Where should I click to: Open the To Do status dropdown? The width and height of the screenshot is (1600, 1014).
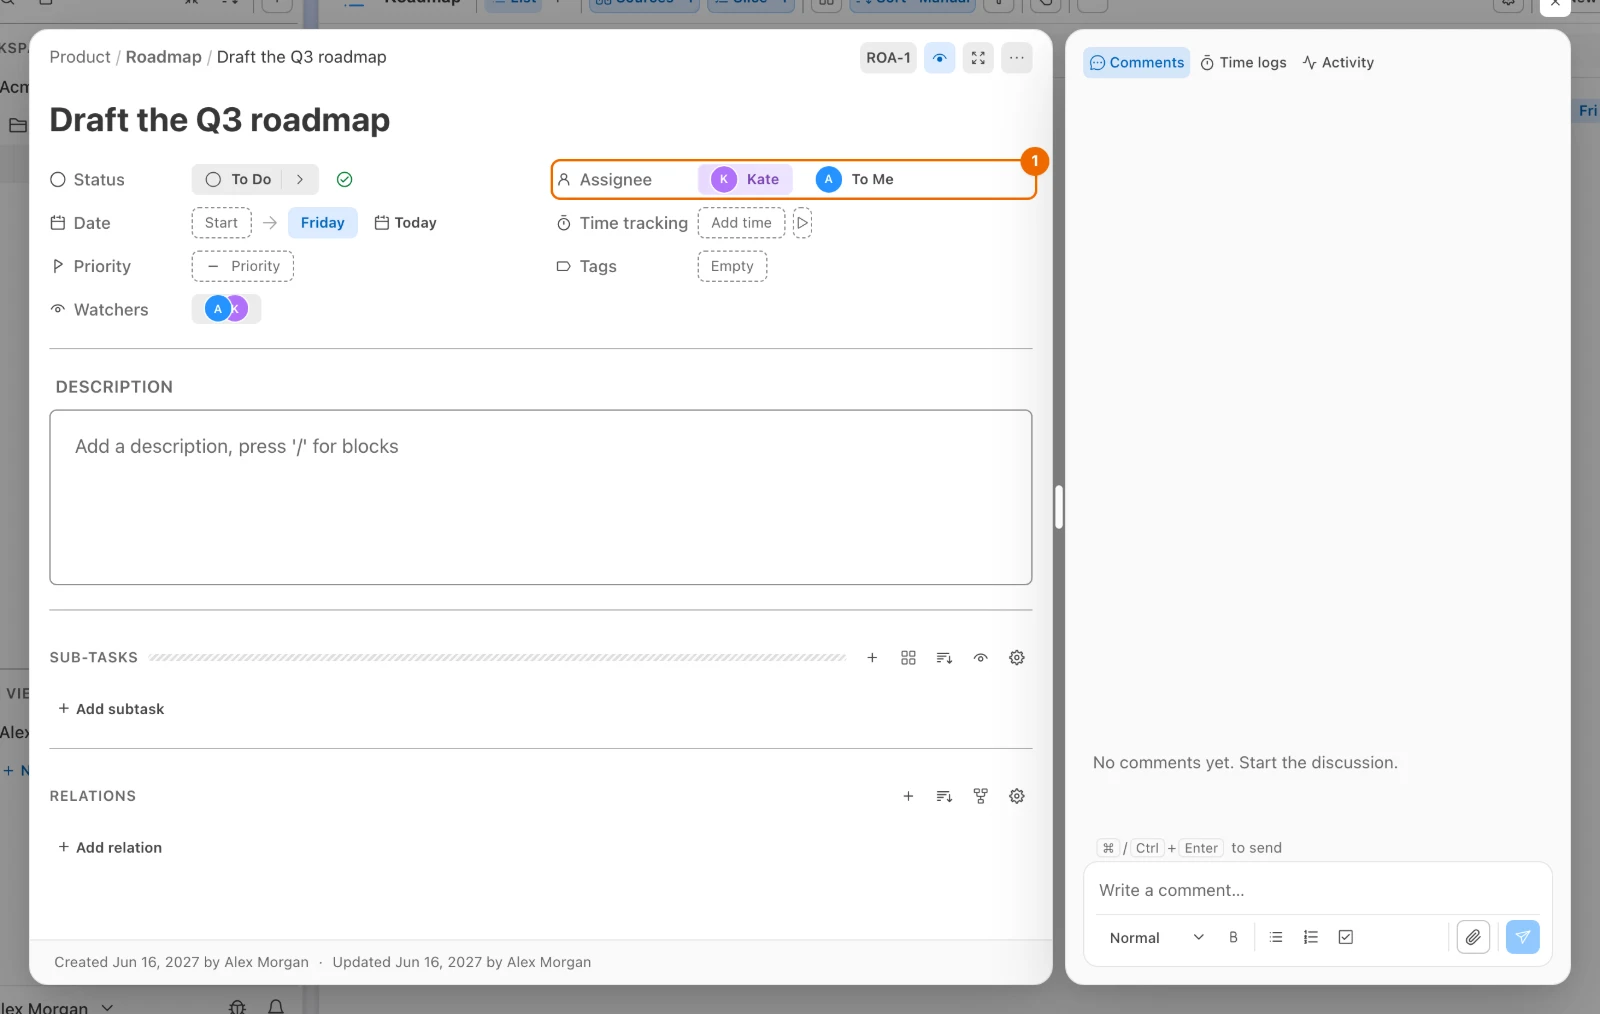(x=238, y=180)
